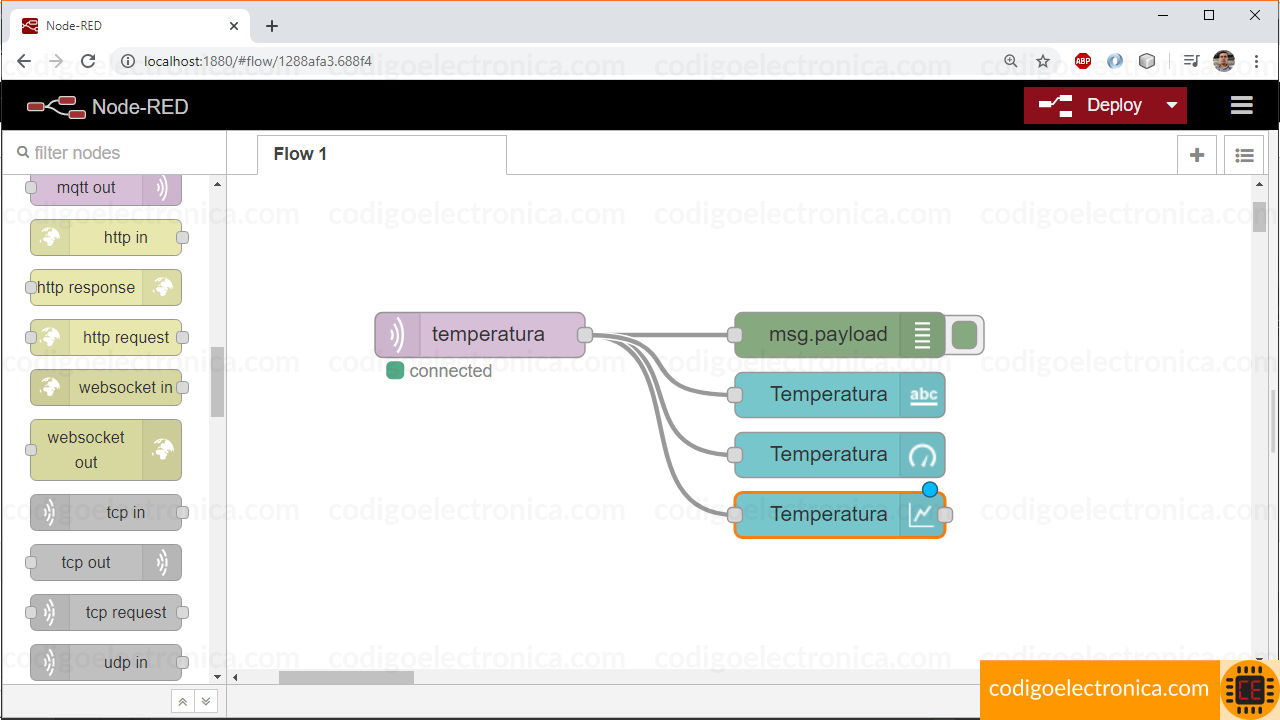1280x720 pixels.
Task: Reload the page with refresh icon
Action: tap(88, 61)
